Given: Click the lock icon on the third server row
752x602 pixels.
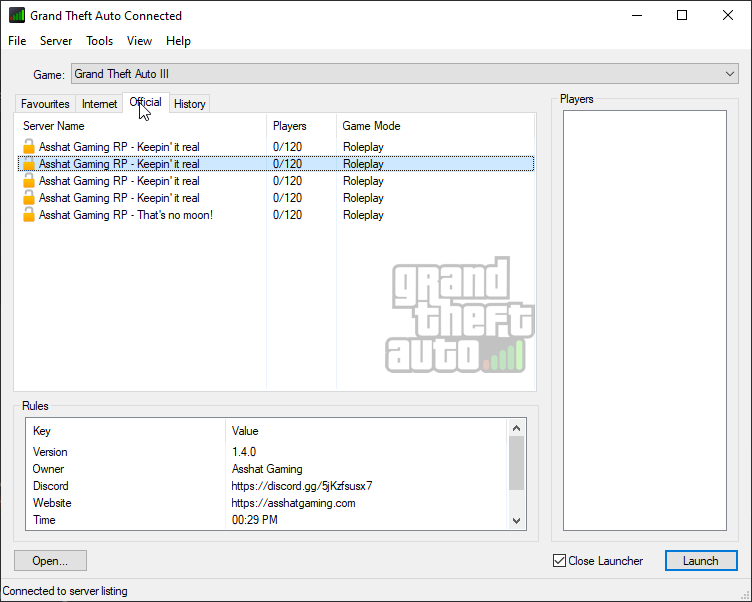Looking at the screenshot, I should tap(29, 181).
